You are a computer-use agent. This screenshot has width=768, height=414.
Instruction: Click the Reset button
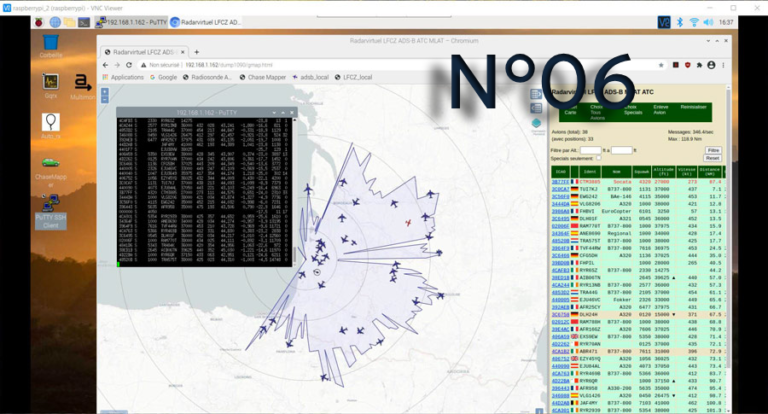(713, 158)
